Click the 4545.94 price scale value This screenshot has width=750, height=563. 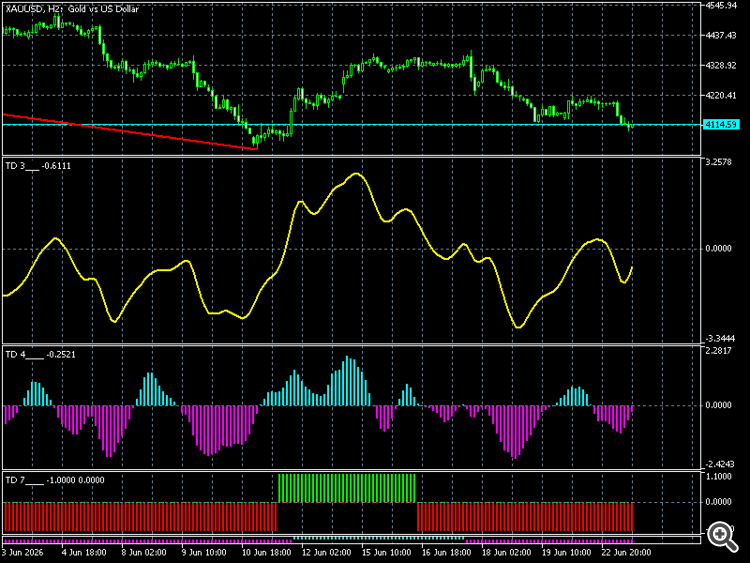tap(721, 6)
